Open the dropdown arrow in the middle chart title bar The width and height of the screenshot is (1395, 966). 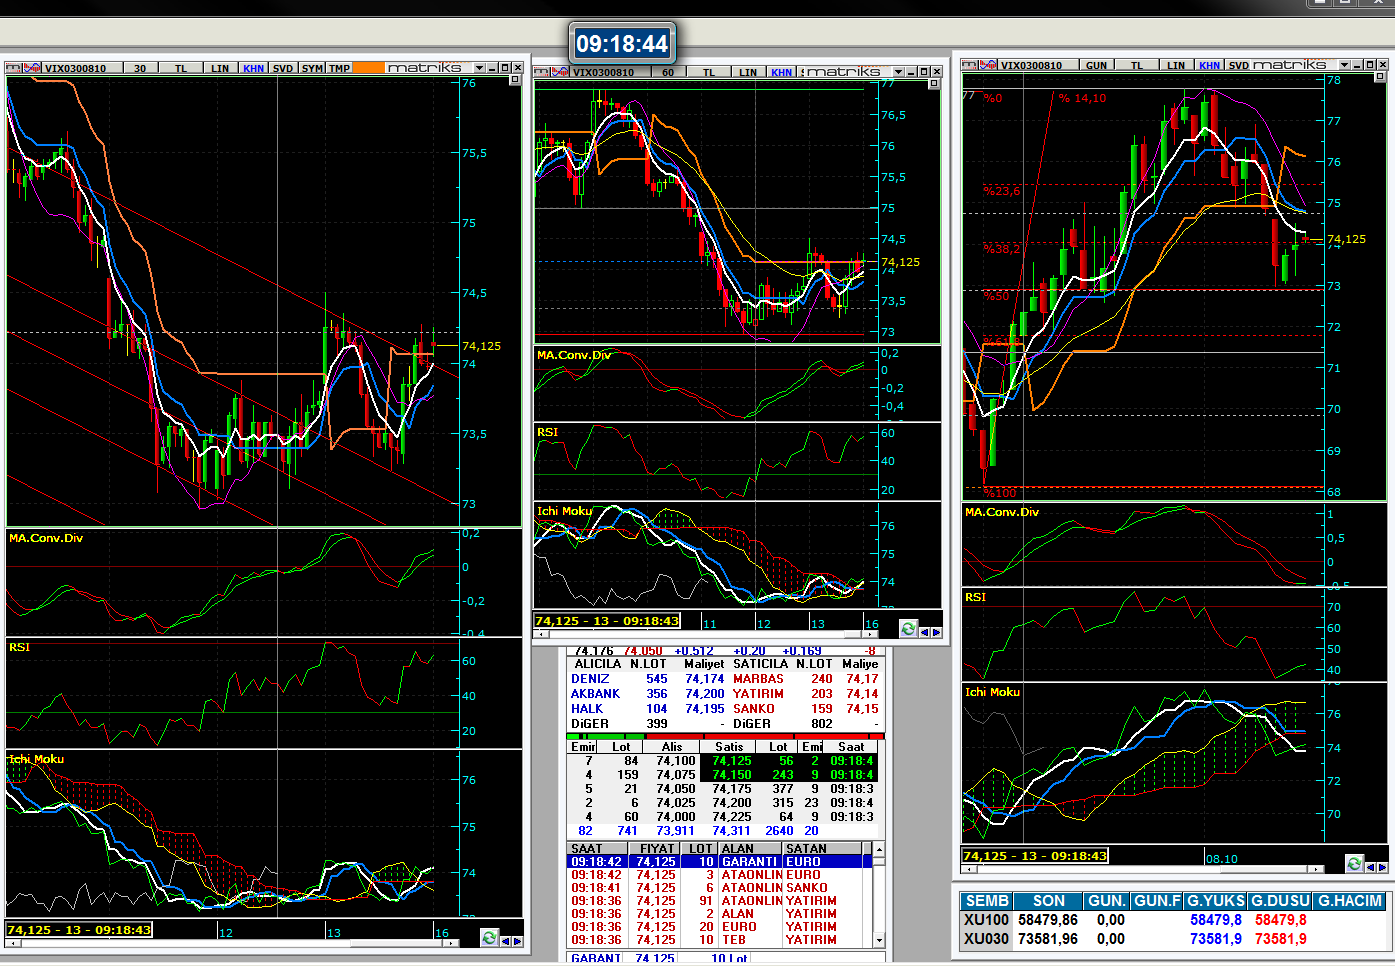(x=897, y=72)
